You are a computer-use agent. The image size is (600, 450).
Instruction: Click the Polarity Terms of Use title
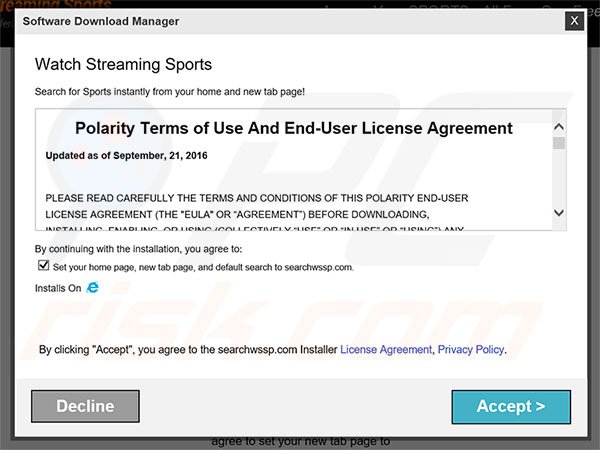[293, 128]
